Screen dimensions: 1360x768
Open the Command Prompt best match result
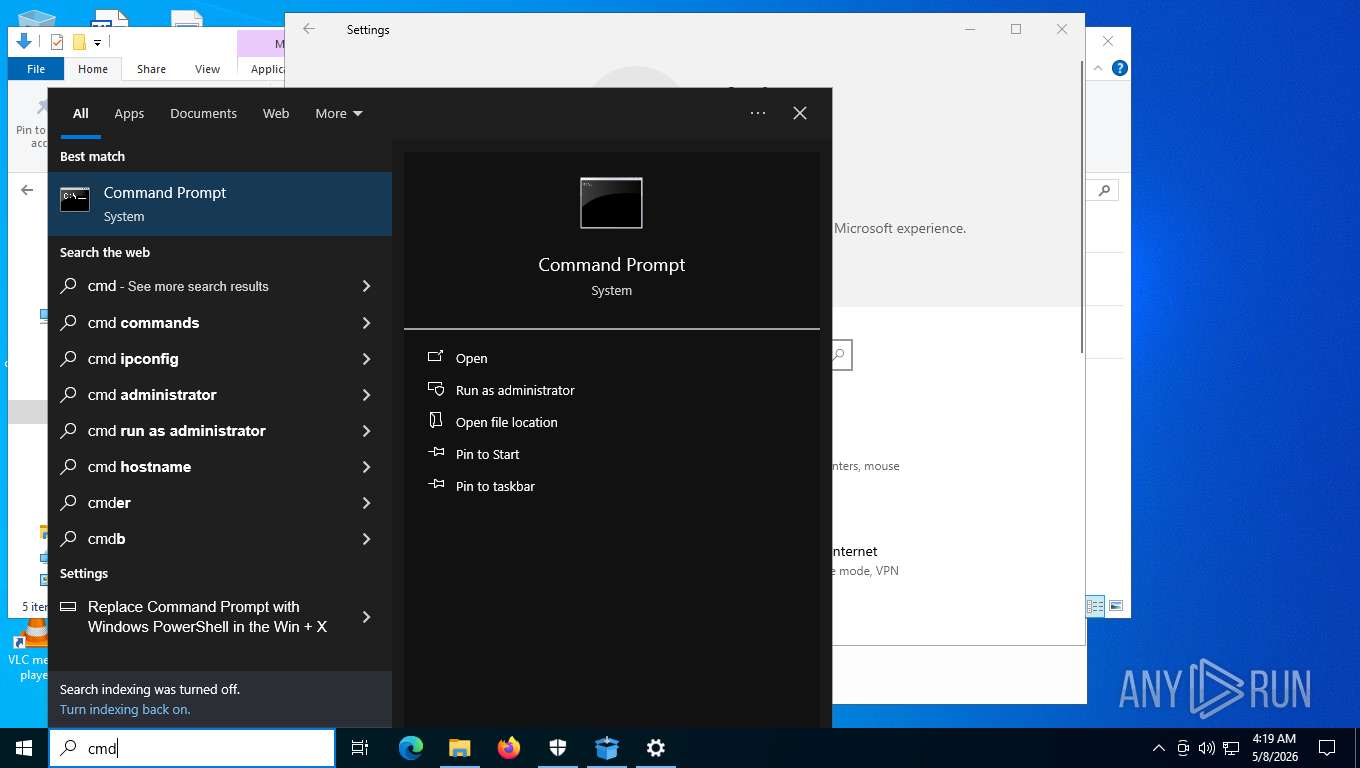220,204
